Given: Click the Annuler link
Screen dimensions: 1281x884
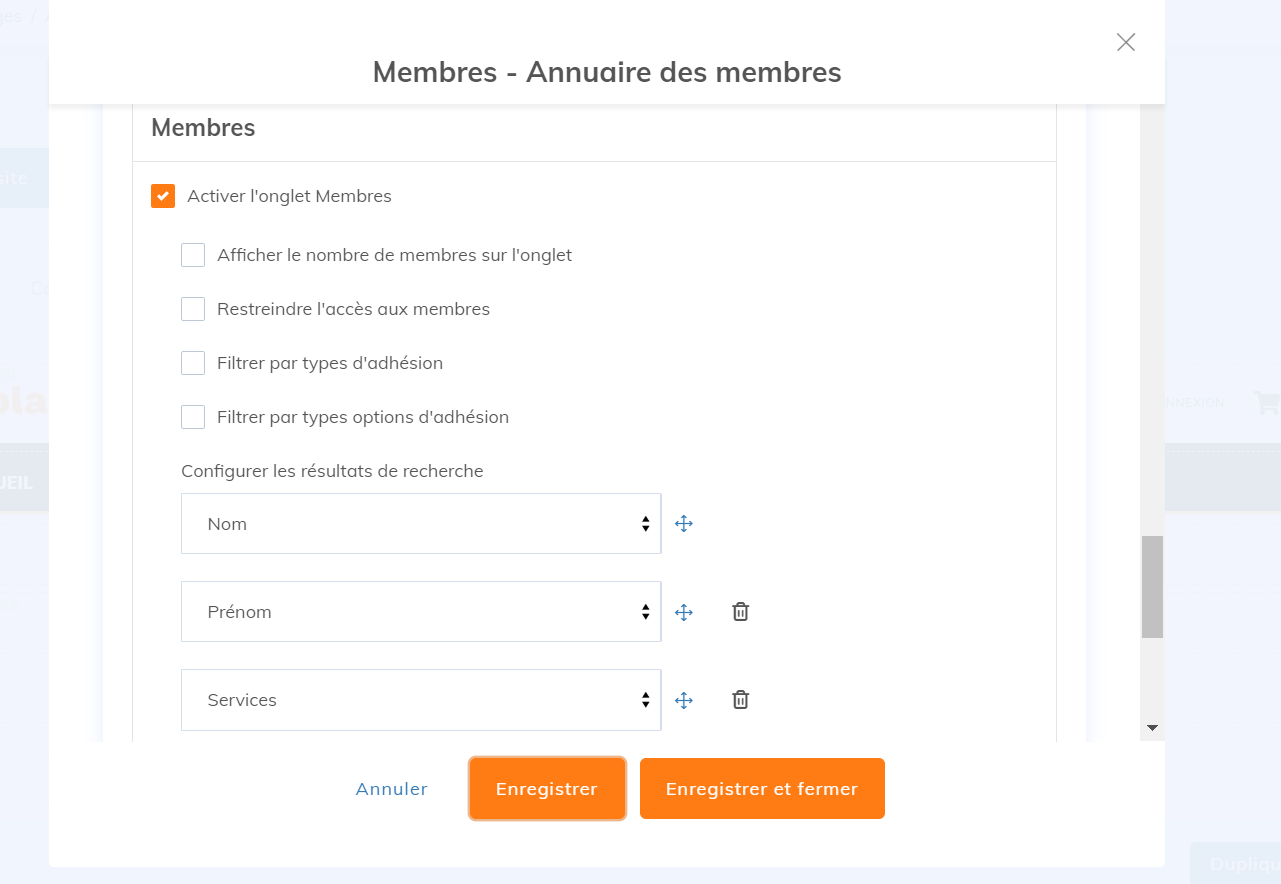Looking at the screenshot, I should point(391,789).
